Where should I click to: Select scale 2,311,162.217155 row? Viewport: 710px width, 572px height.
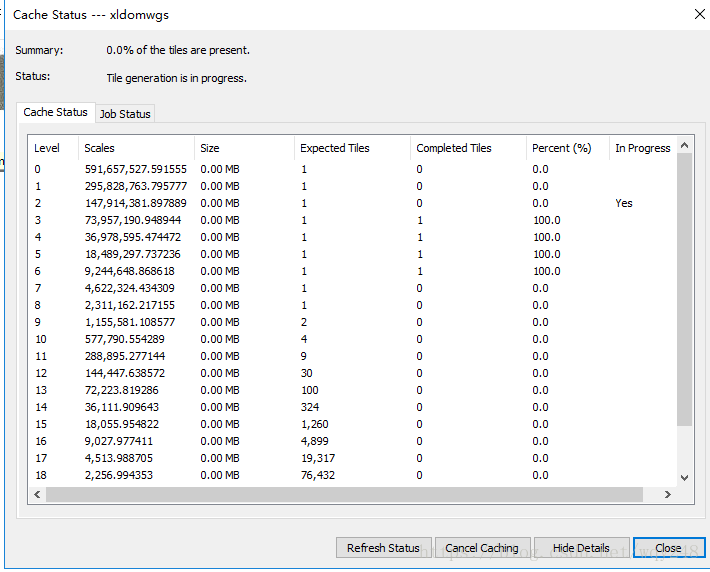tap(352, 305)
